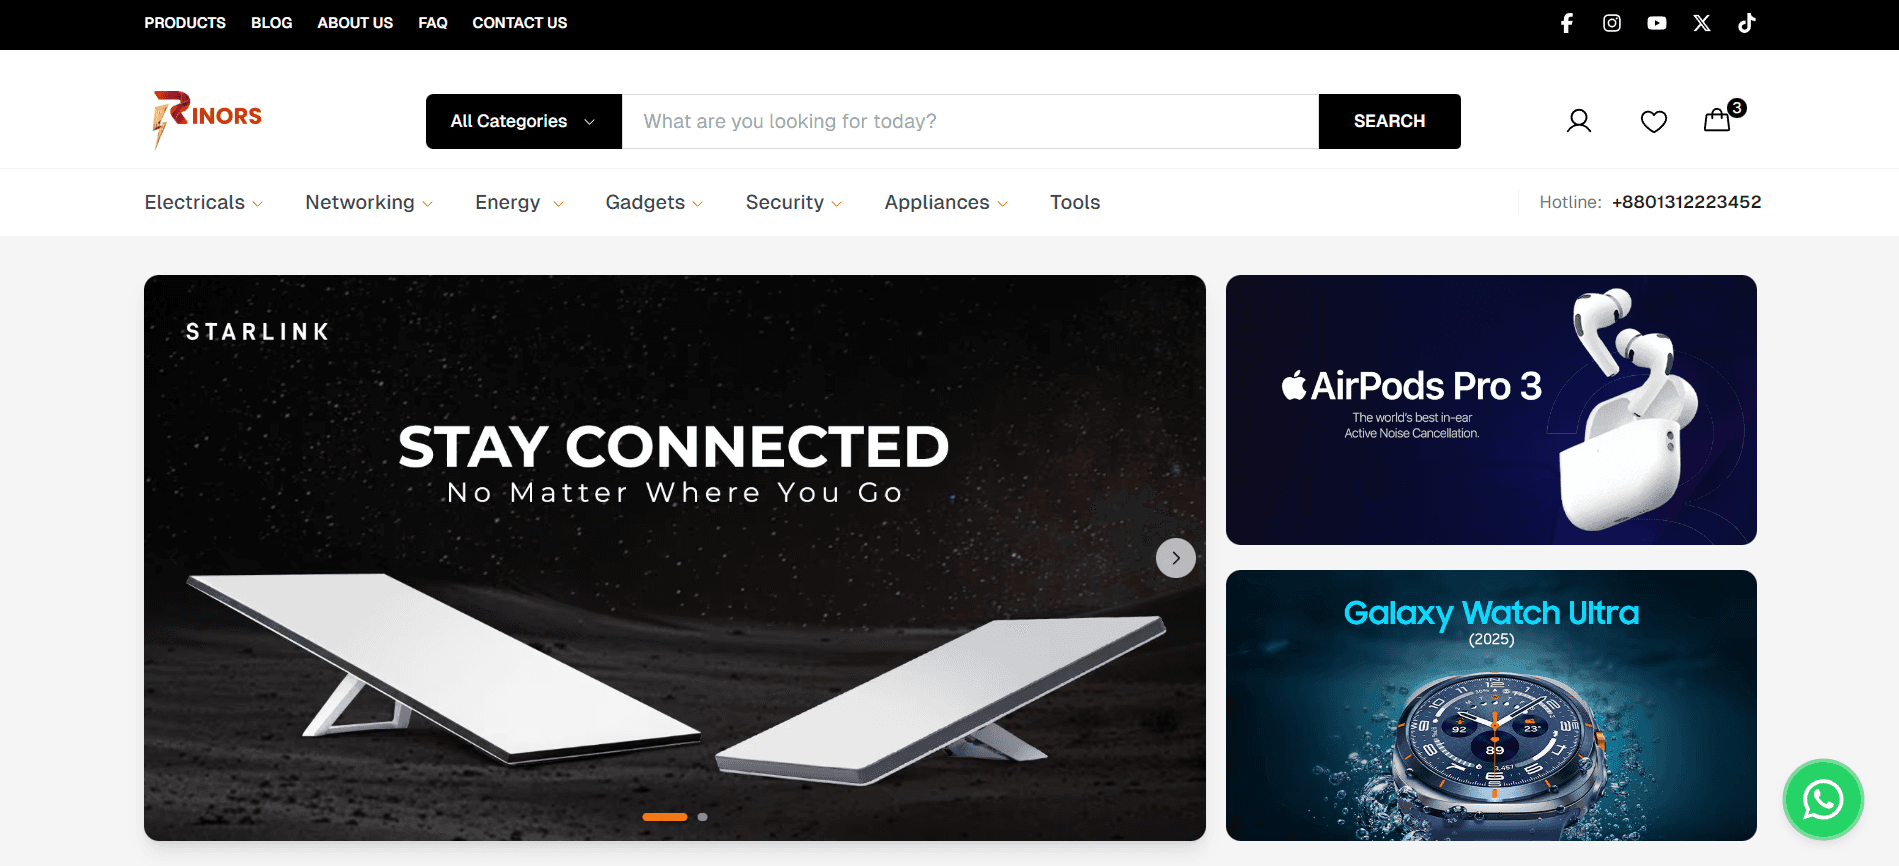1899x866 pixels.
Task: Go to Rinors logo homepage
Action: click(207, 120)
